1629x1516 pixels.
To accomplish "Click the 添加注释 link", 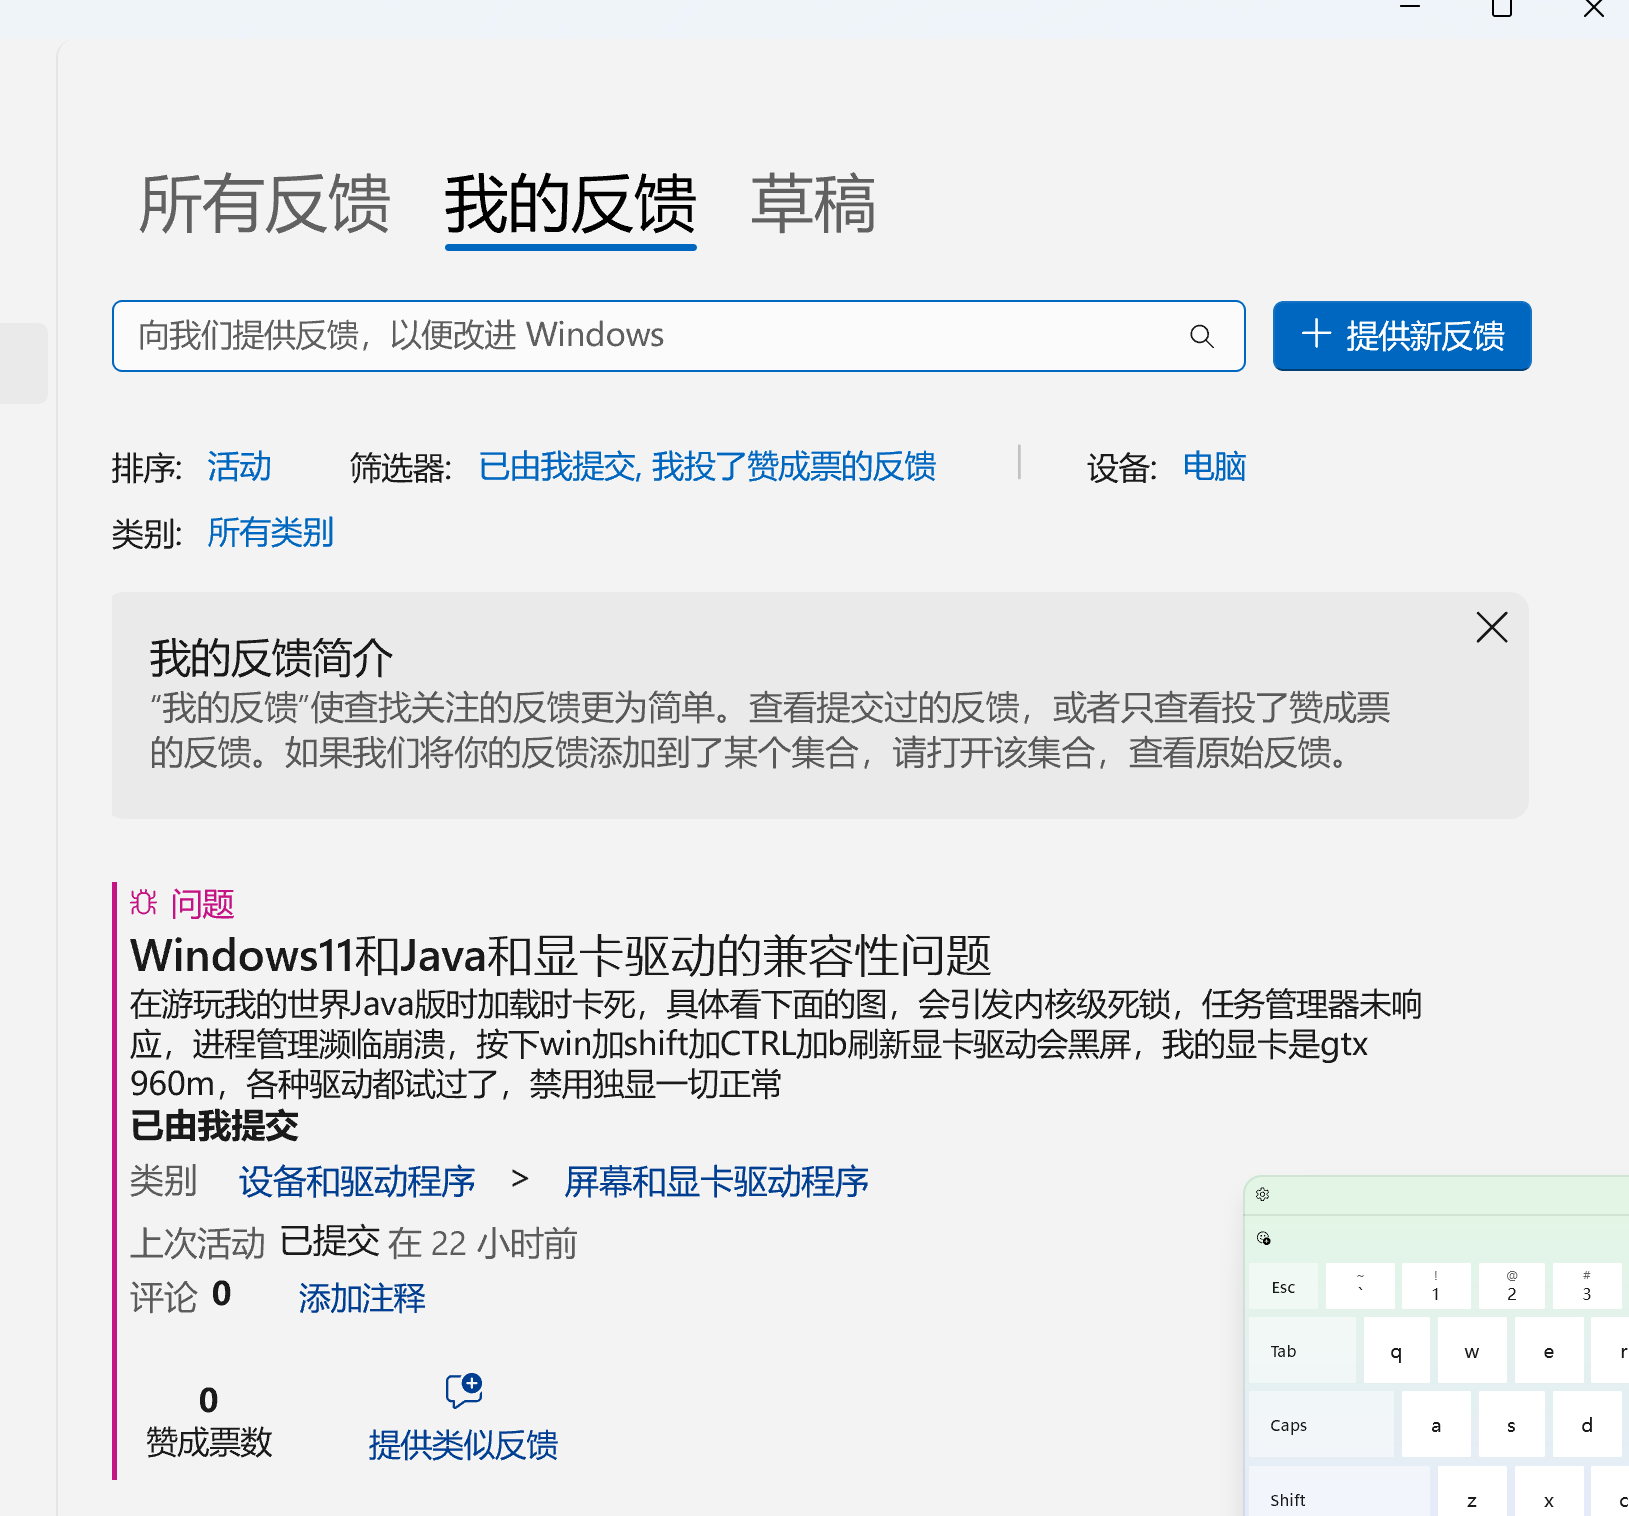I will [362, 1298].
